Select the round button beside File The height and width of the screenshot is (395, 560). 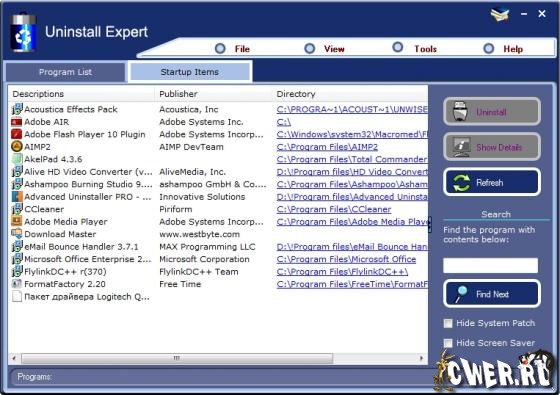click(x=220, y=49)
